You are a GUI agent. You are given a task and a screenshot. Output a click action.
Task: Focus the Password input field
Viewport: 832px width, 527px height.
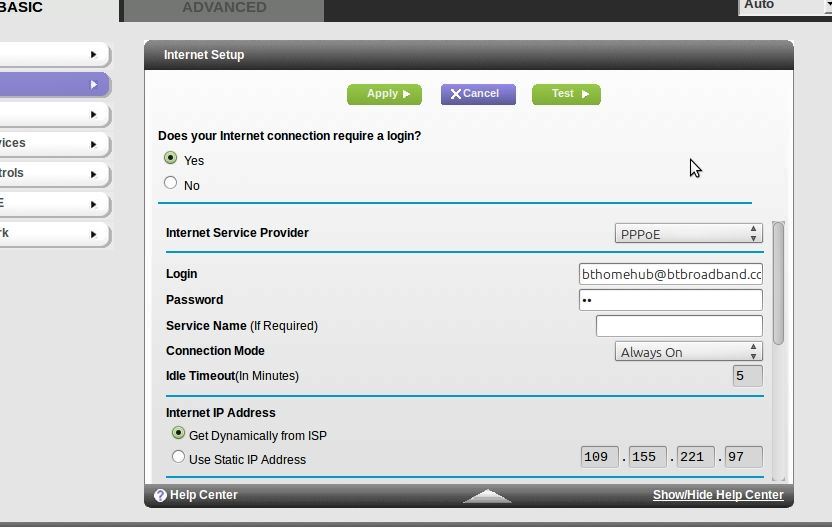pyautogui.click(x=671, y=300)
